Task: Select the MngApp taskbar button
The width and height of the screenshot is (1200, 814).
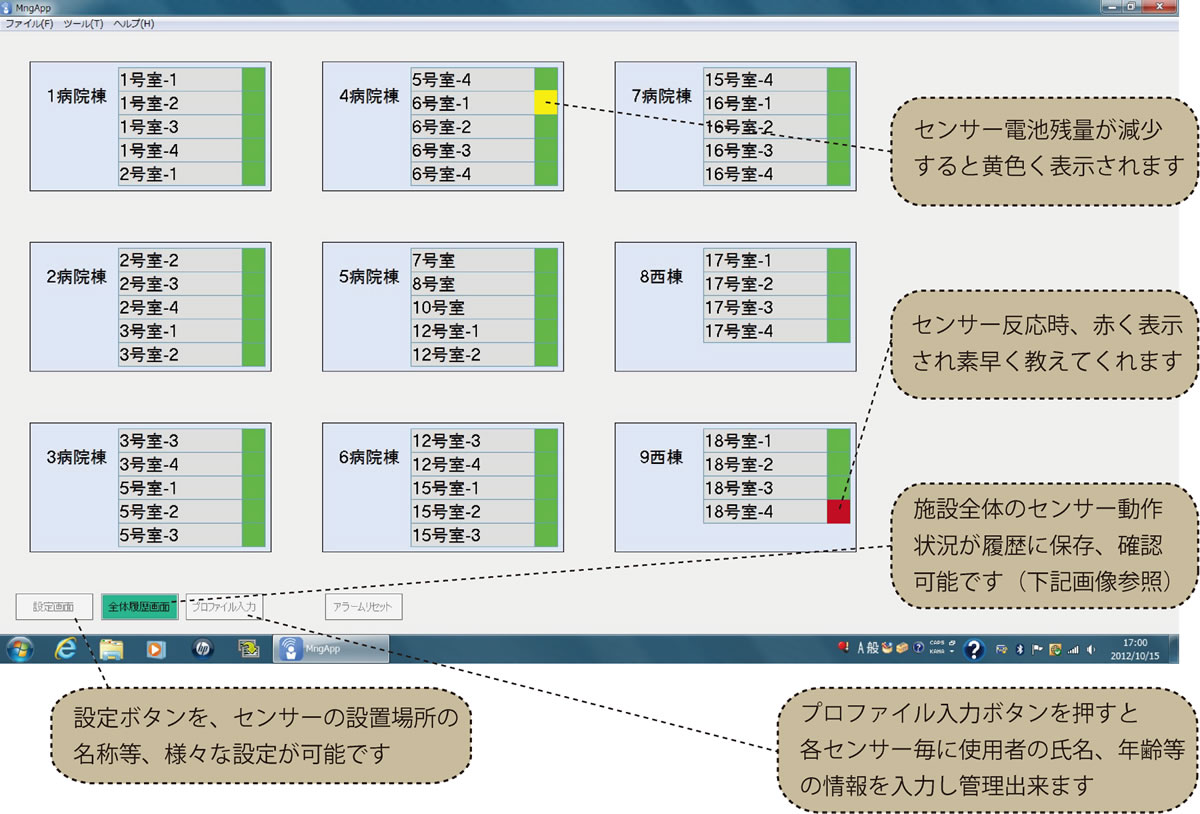Action: 331,648
